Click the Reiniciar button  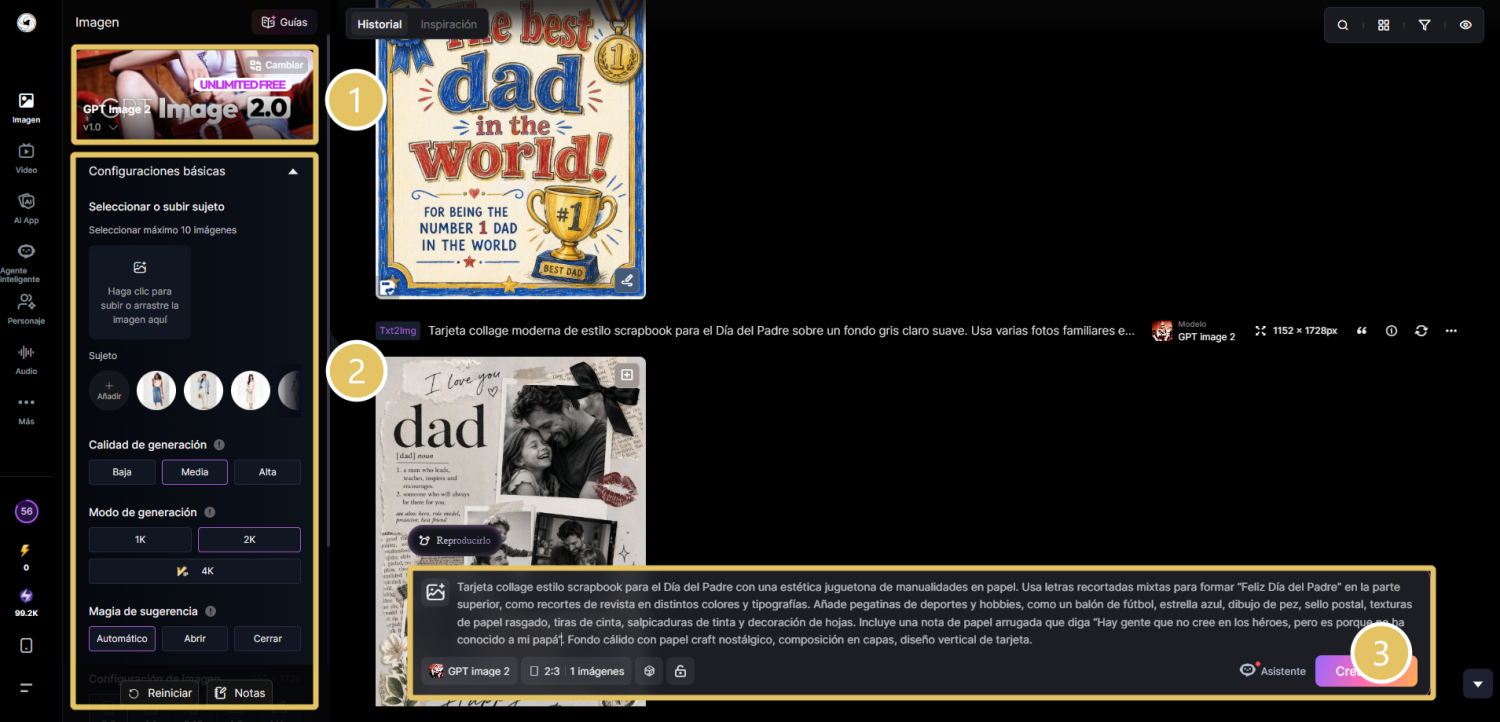(161, 693)
